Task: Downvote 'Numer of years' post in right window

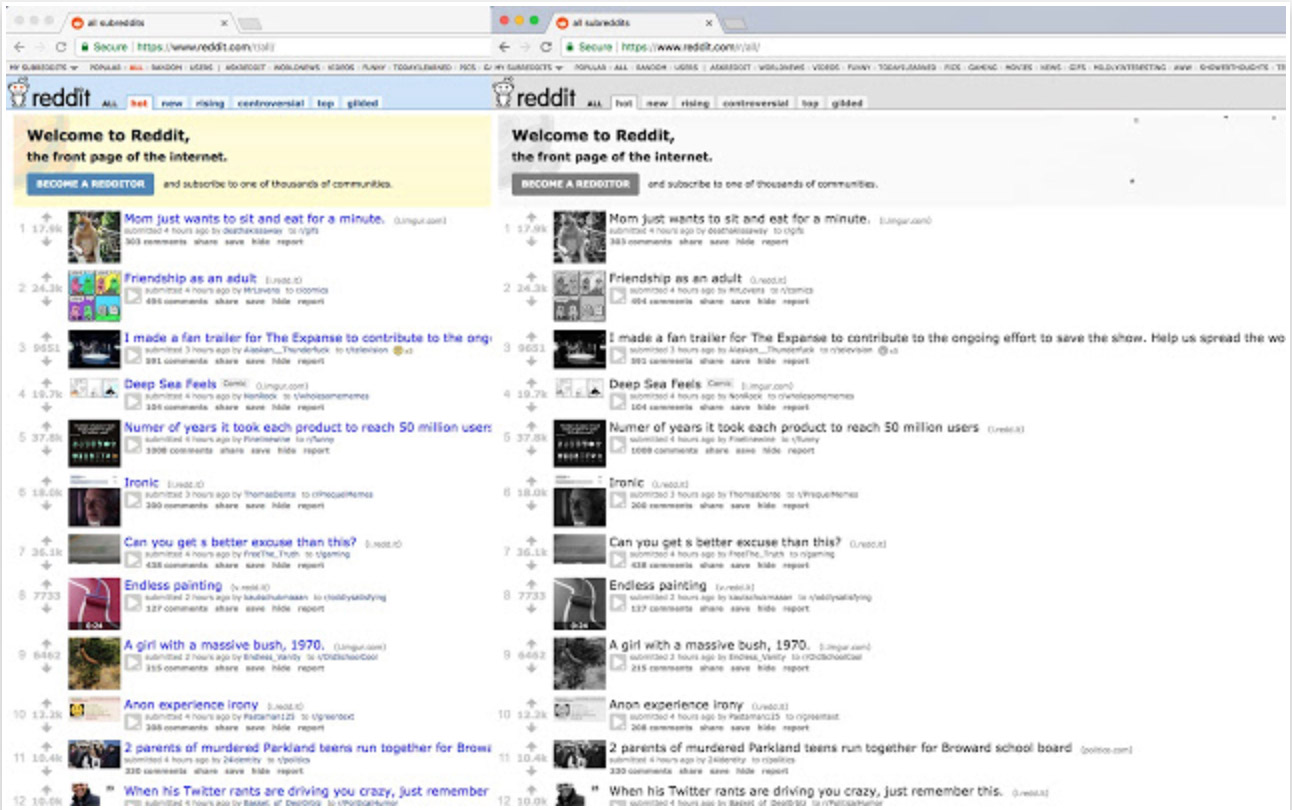Action: [x=531, y=450]
